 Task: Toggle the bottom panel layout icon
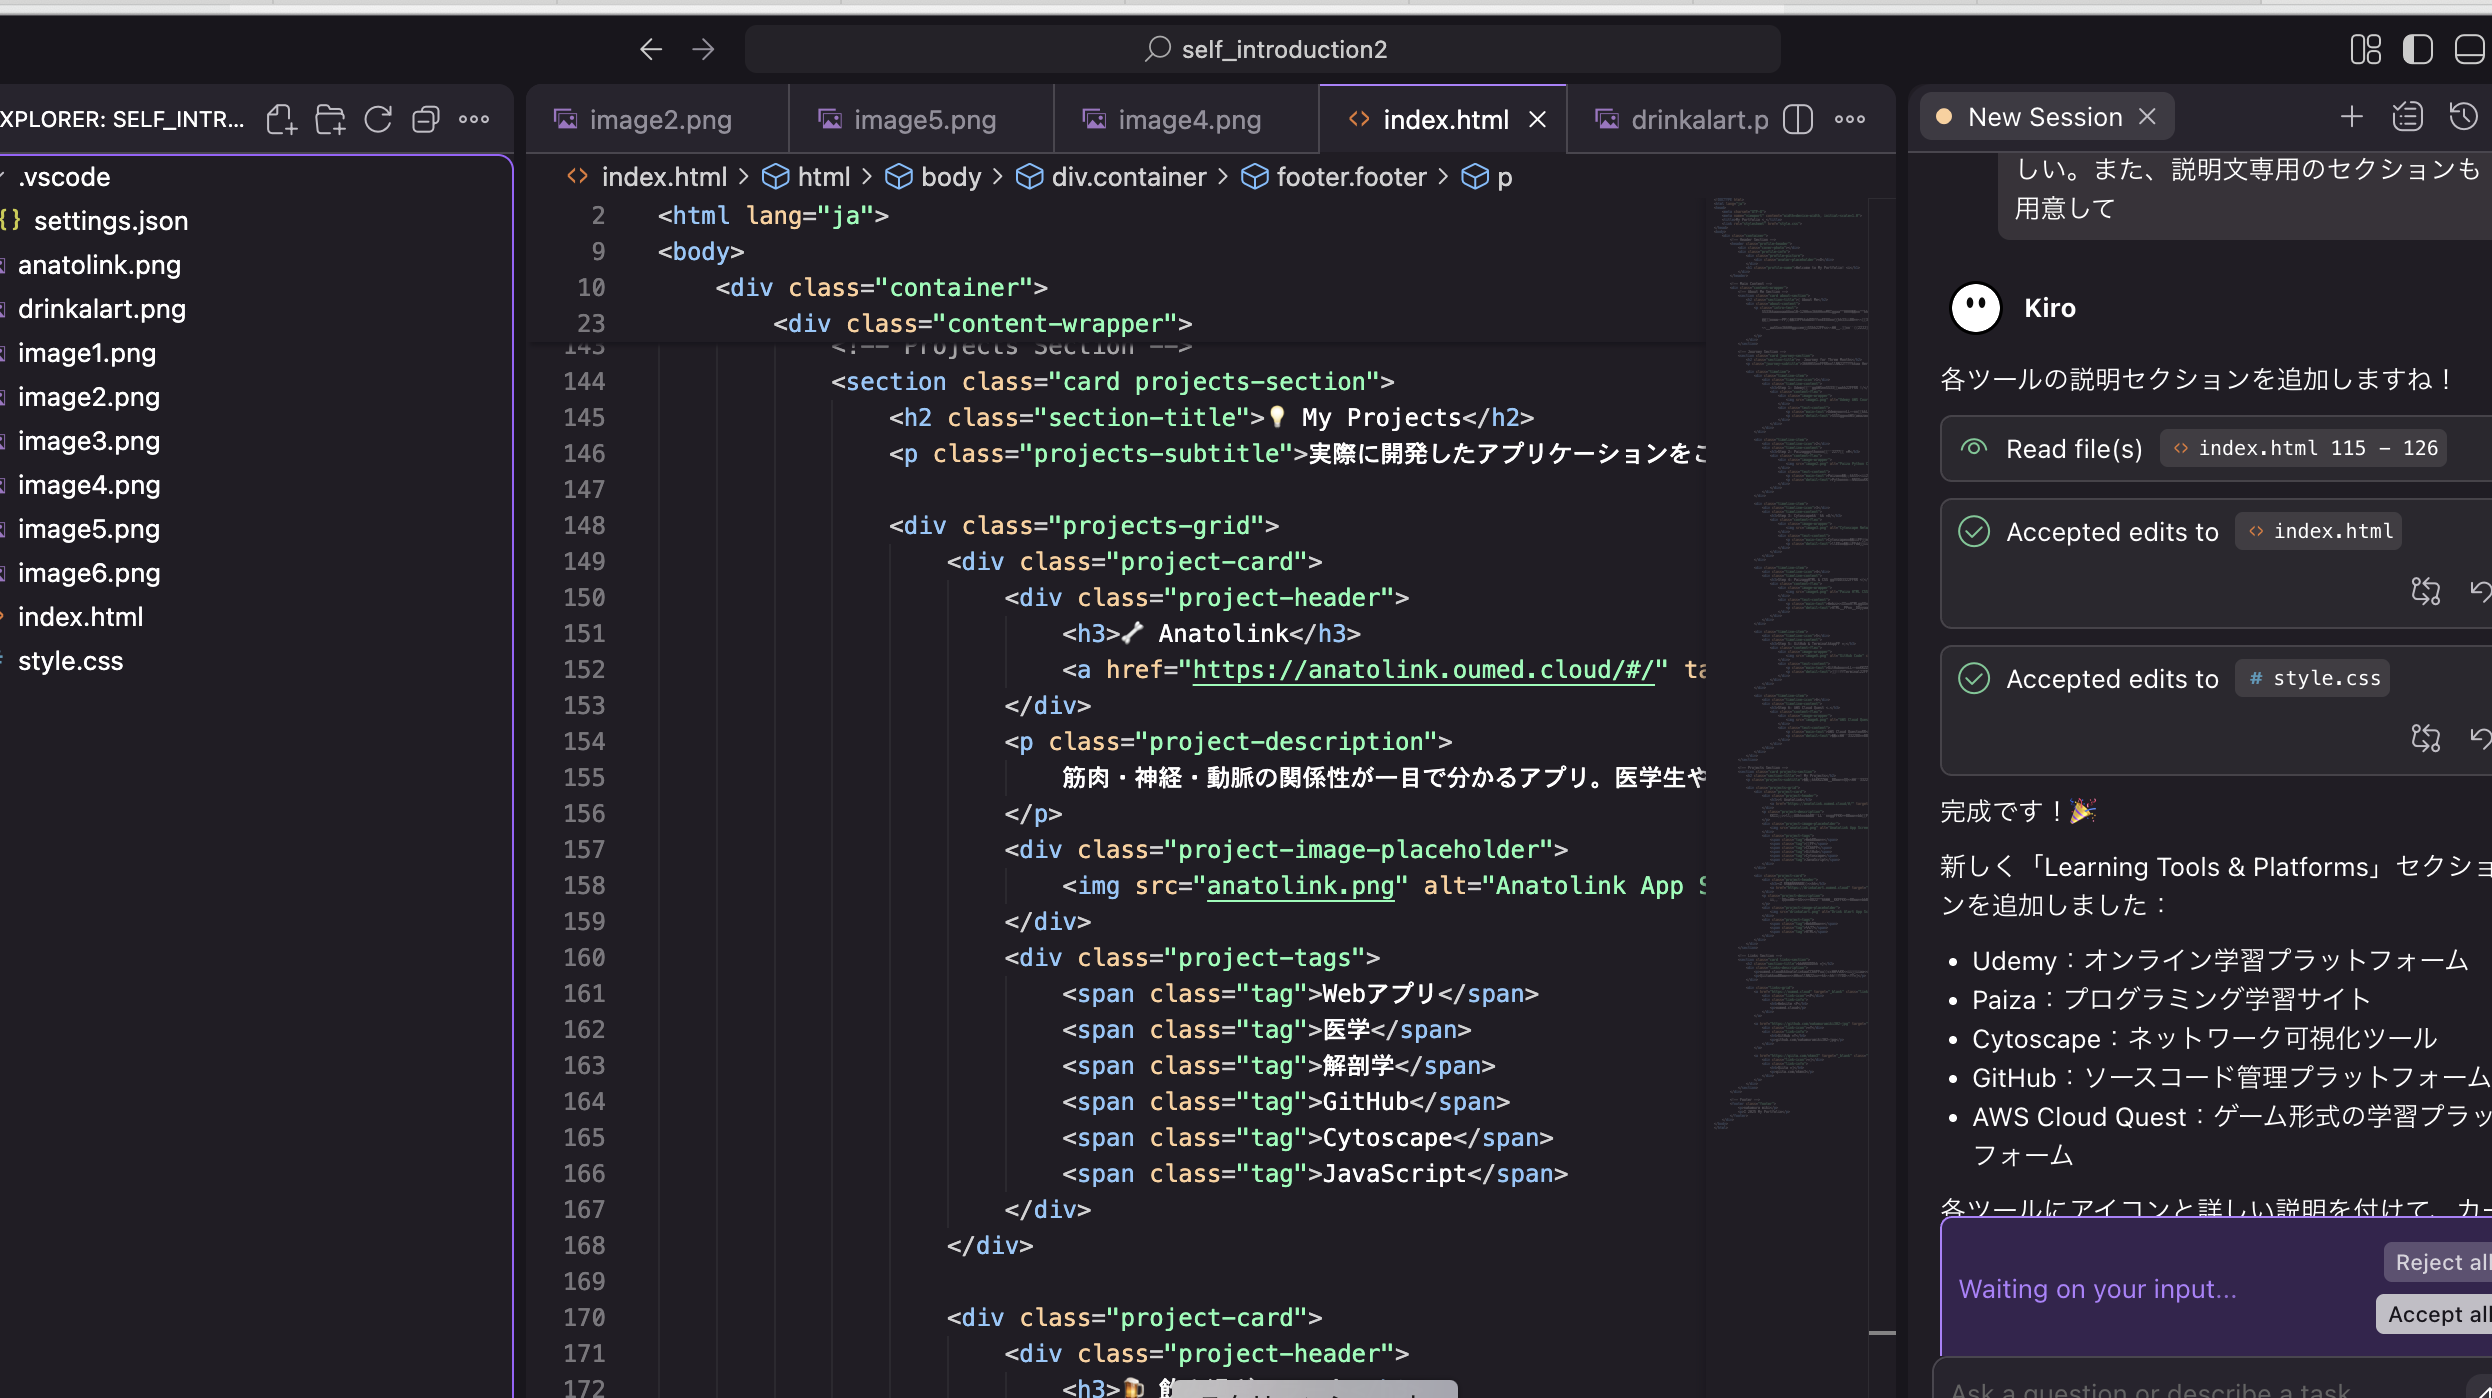tap(2468, 49)
